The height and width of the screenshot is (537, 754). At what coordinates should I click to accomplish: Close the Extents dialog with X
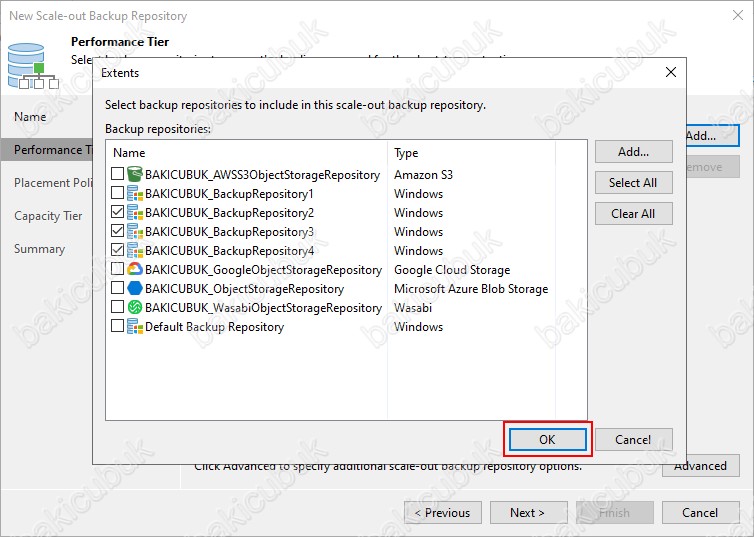pos(671,72)
